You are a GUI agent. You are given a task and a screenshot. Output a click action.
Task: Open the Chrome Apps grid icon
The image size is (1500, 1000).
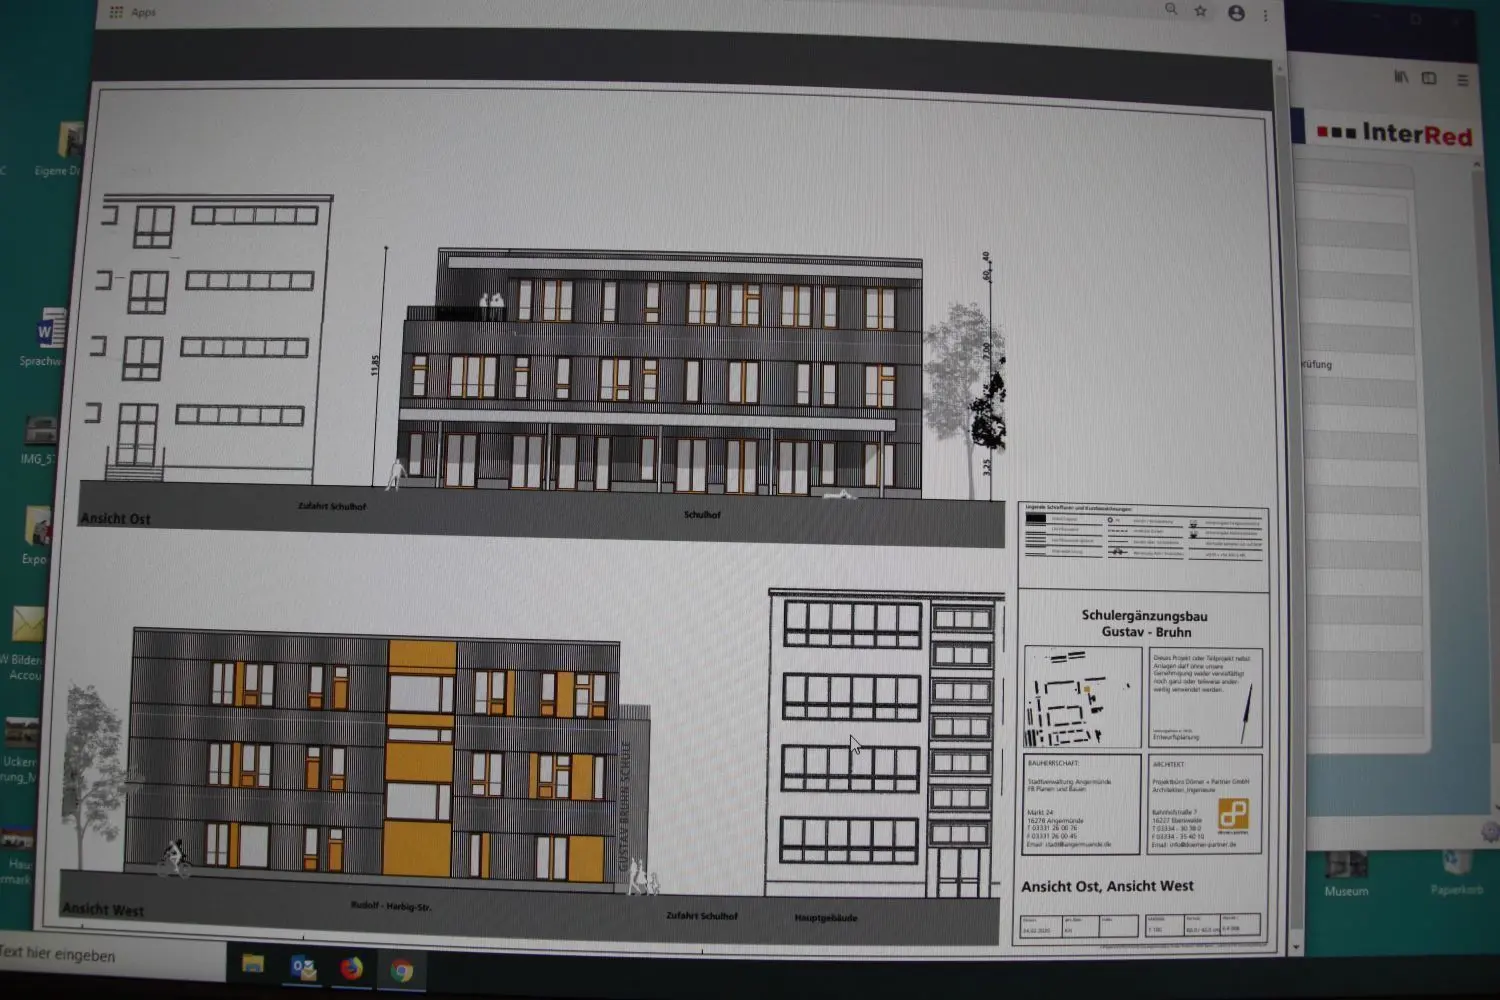[115, 12]
